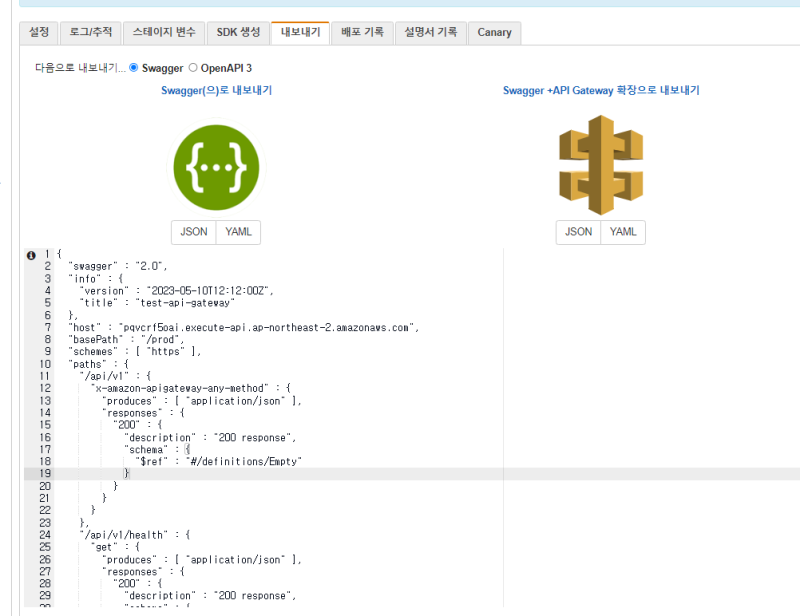Export as YAML under the Swagger logo
The width and height of the screenshot is (800, 616).
(x=238, y=232)
